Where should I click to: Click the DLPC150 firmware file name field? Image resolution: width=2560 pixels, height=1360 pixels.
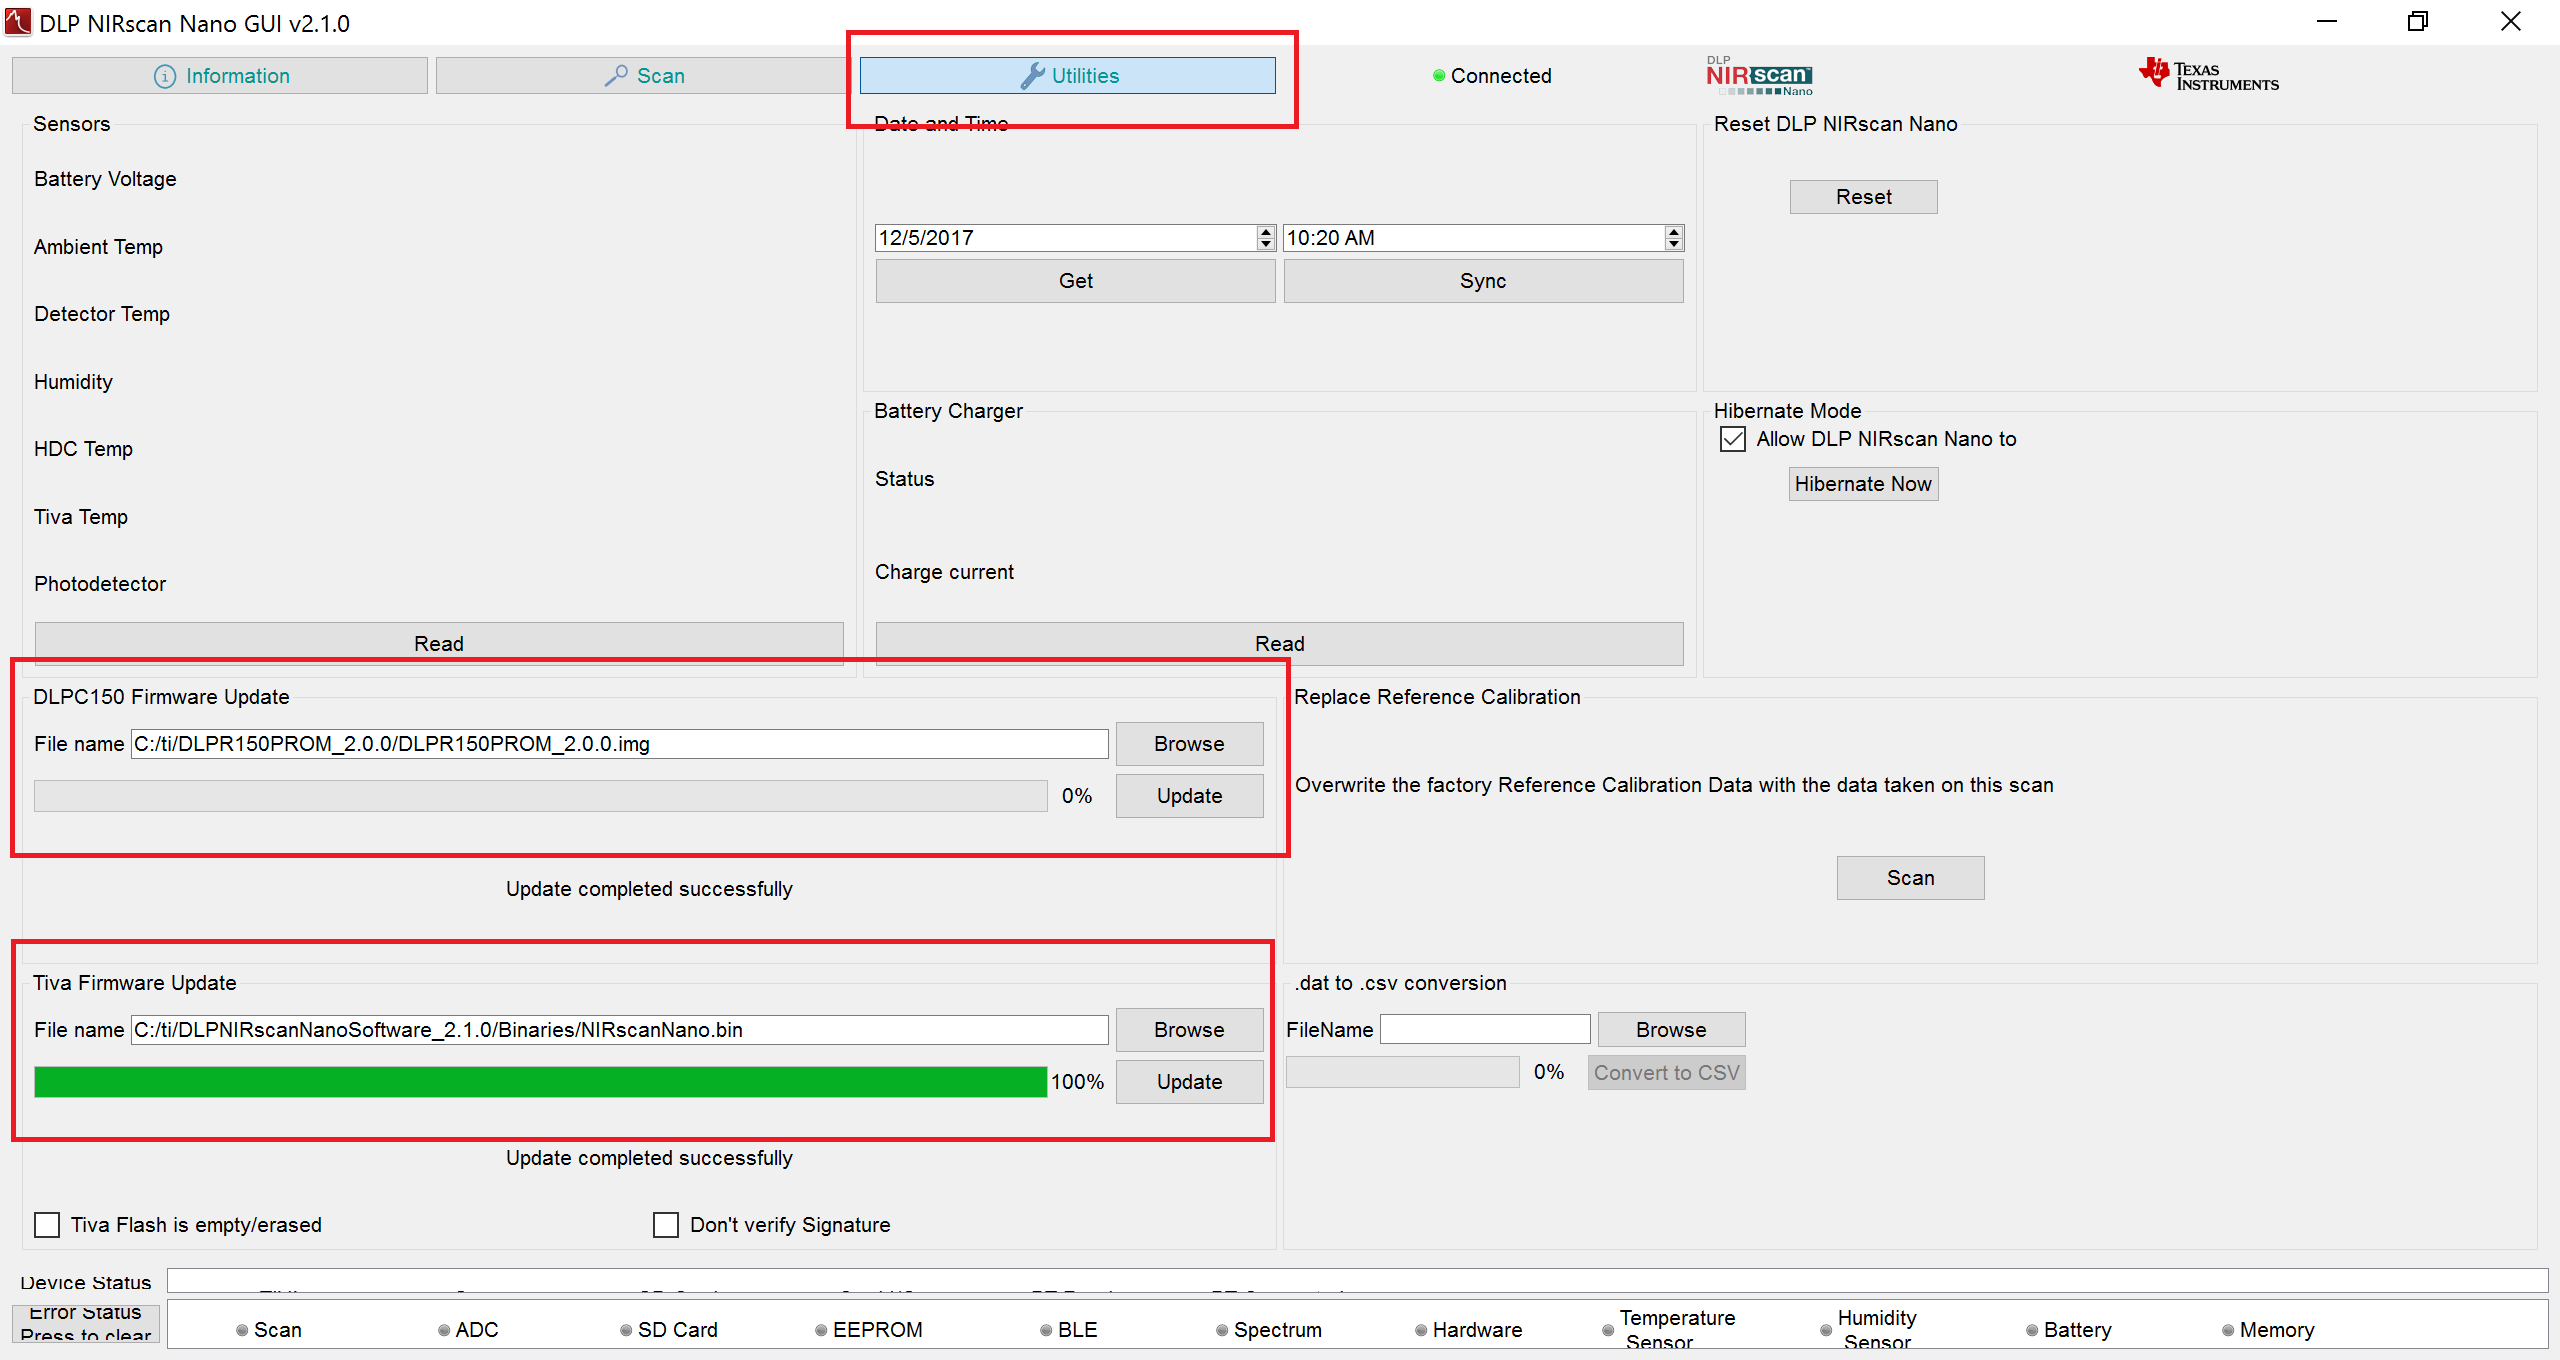point(618,744)
